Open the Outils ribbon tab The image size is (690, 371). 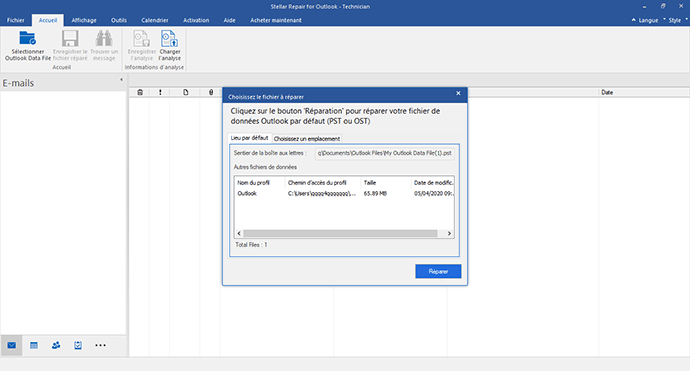[x=119, y=20]
